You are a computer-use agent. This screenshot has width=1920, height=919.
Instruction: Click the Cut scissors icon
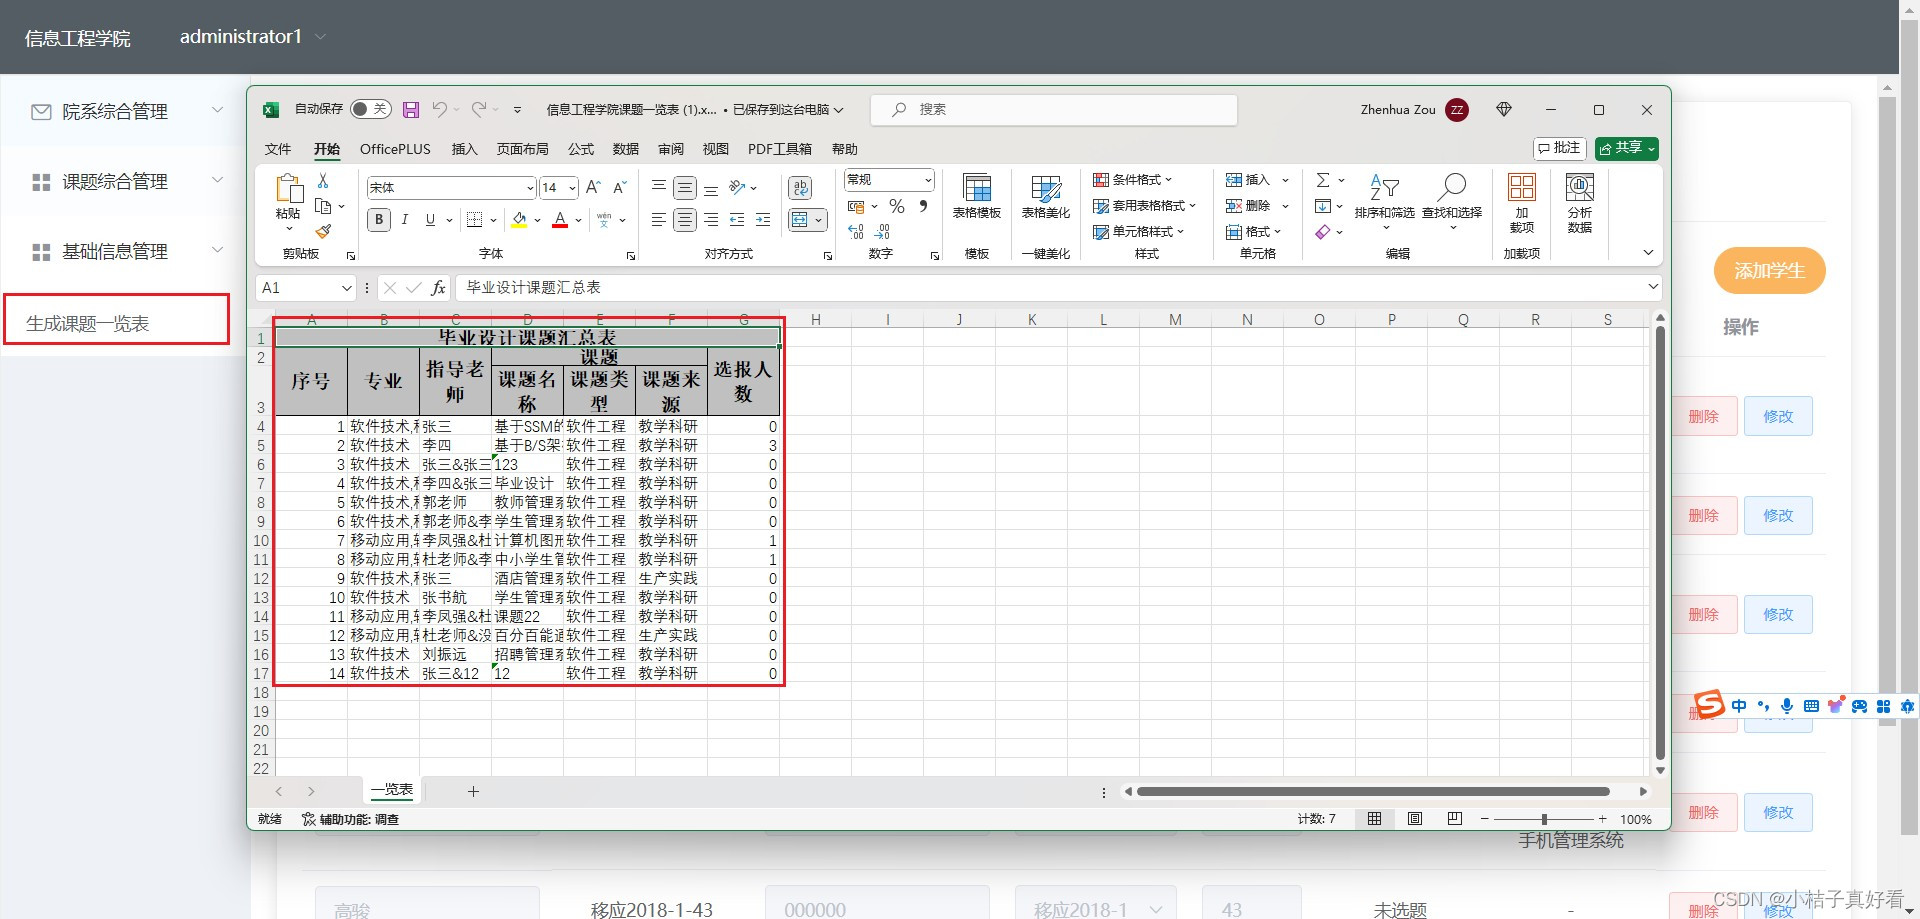tap(323, 181)
